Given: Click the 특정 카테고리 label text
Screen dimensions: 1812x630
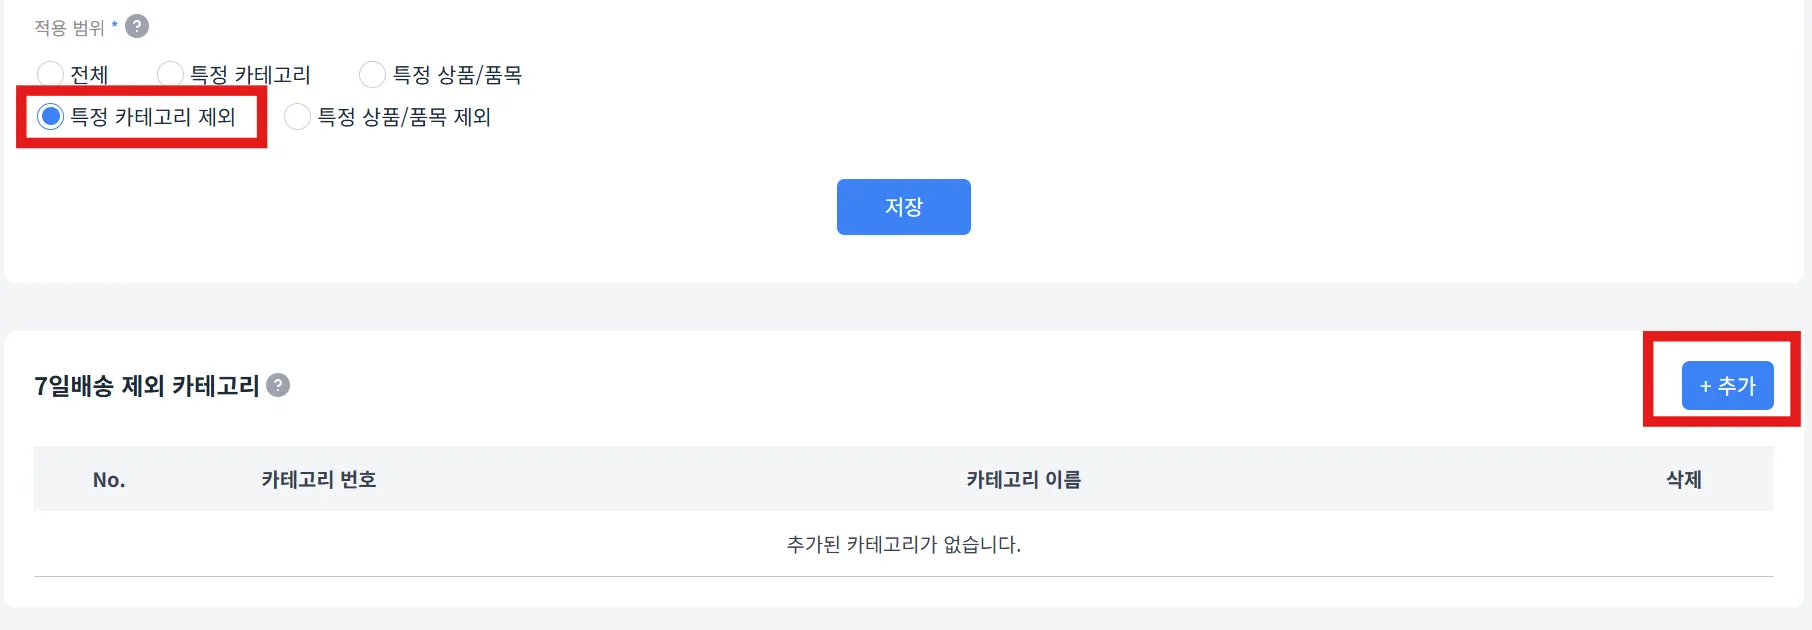Looking at the screenshot, I should coord(250,75).
